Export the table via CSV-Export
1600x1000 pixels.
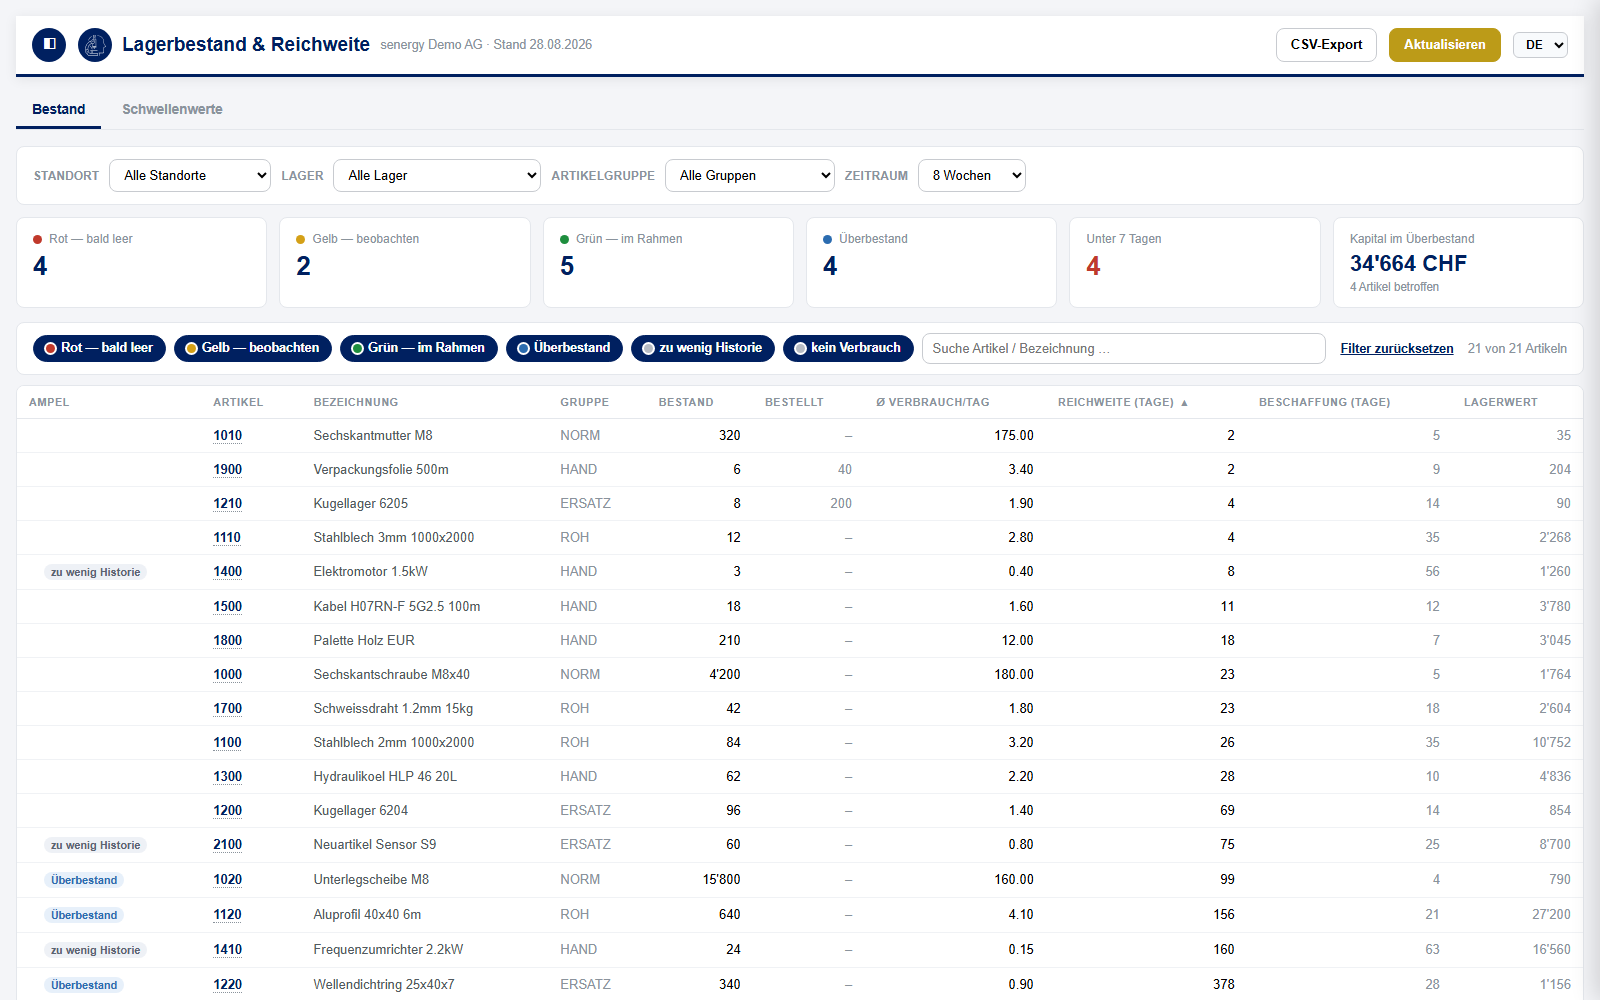[1326, 45]
